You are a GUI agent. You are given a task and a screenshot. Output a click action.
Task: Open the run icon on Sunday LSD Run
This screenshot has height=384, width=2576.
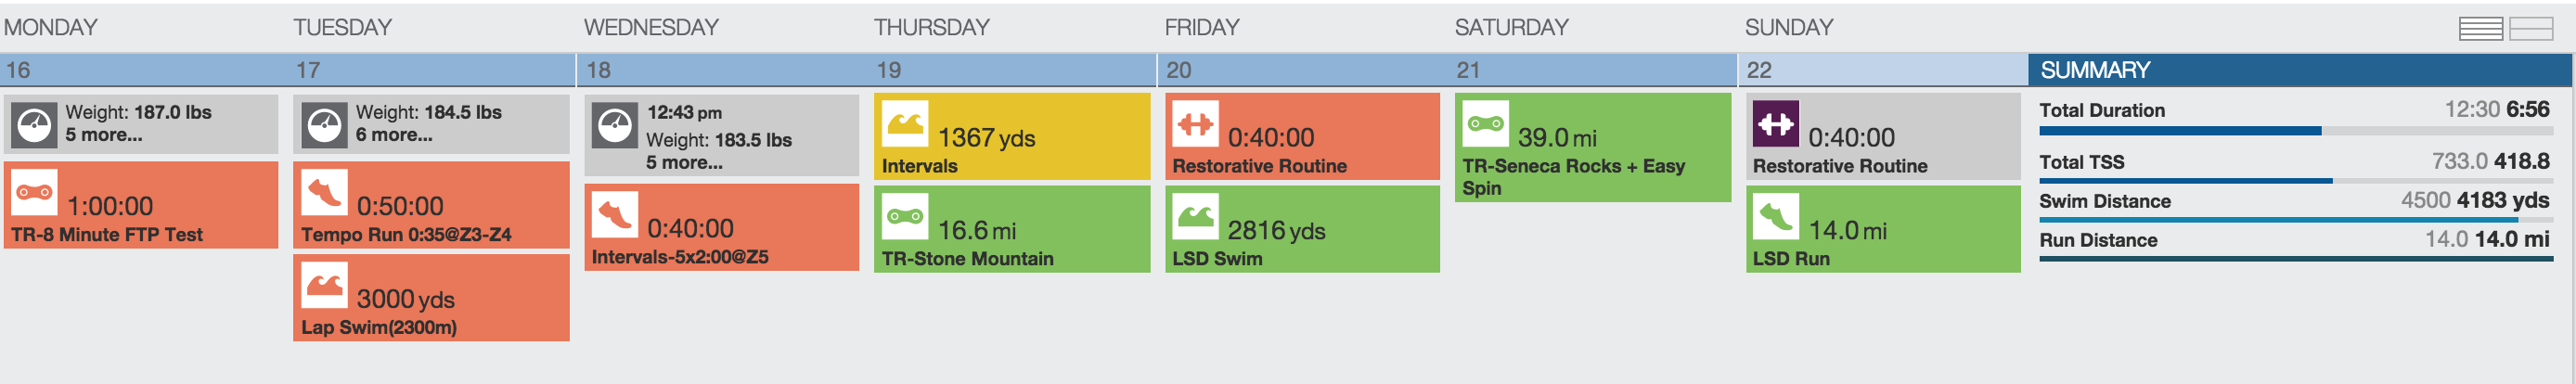[1776, 216]
